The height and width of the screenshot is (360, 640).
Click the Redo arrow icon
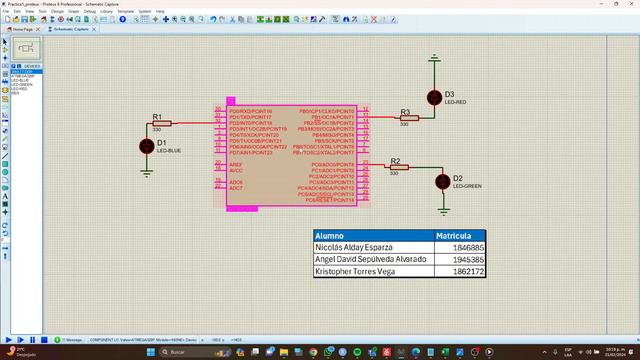click(222, 19)
